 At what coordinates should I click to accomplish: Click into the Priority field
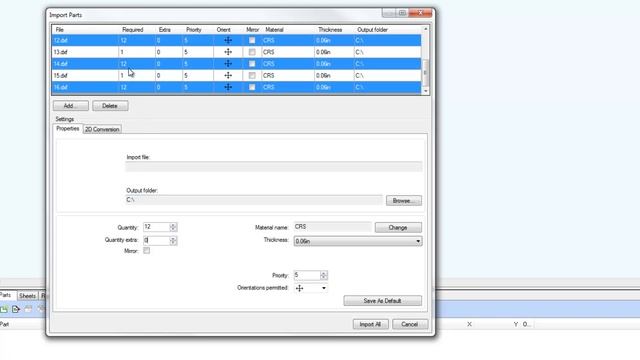307,275
